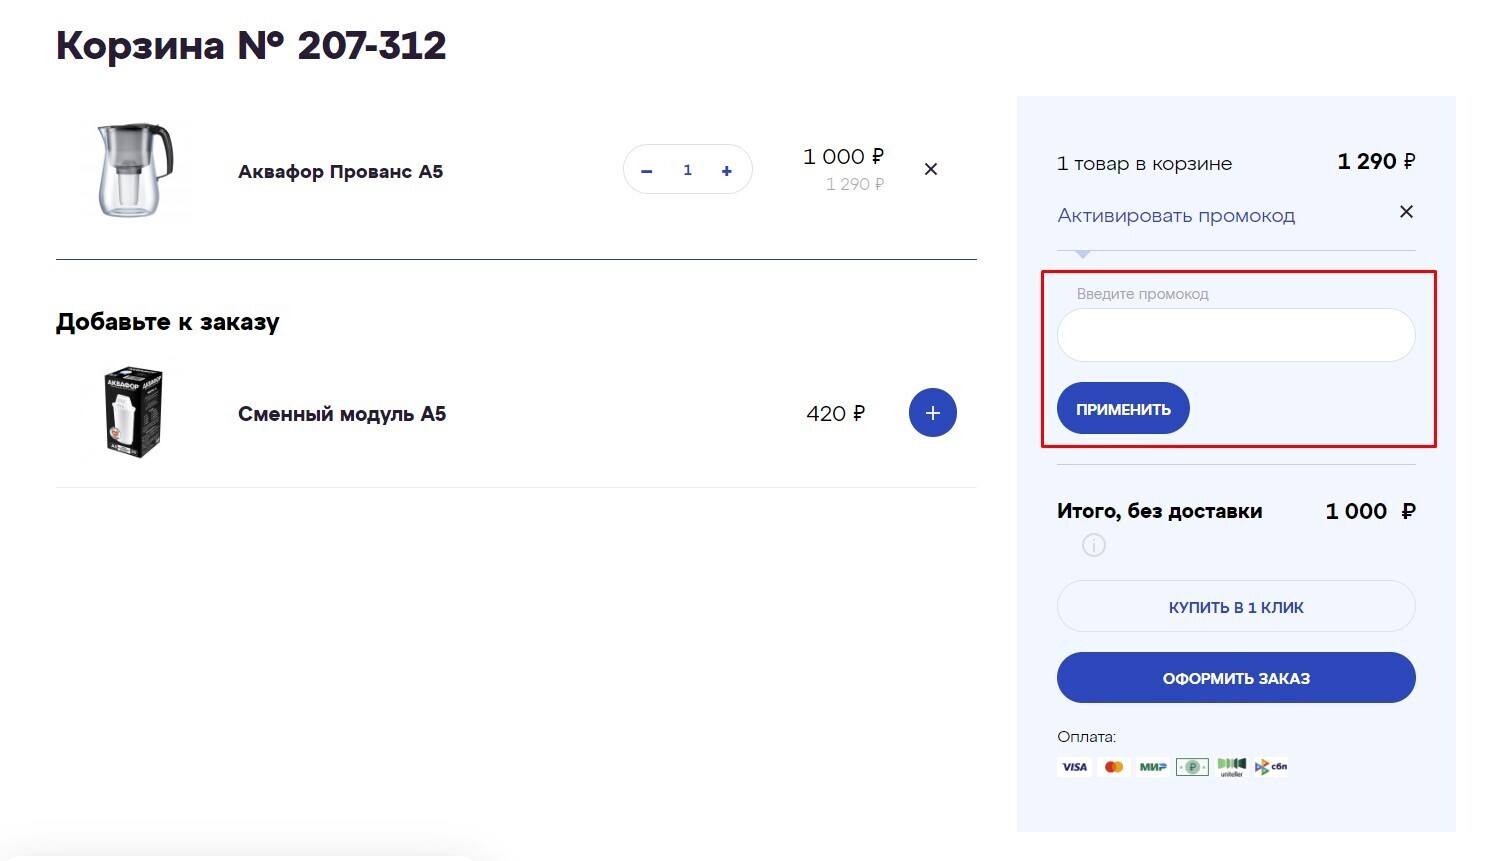This screenshot has width=1501, height=861.
Task: Click the ОФОРМИТЬ ЗАКАЗ button
Action: (1236, 678)
